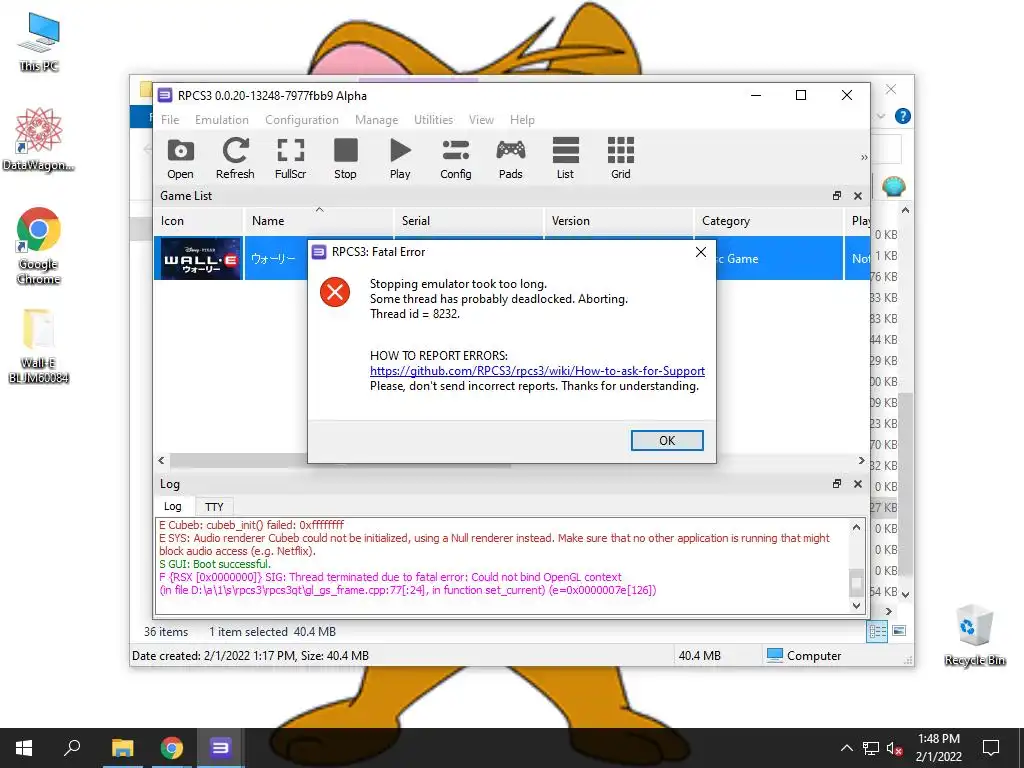Click the red error icon in dialog
The height and width of the screenshot is (768, 1024).
[335, 292]
